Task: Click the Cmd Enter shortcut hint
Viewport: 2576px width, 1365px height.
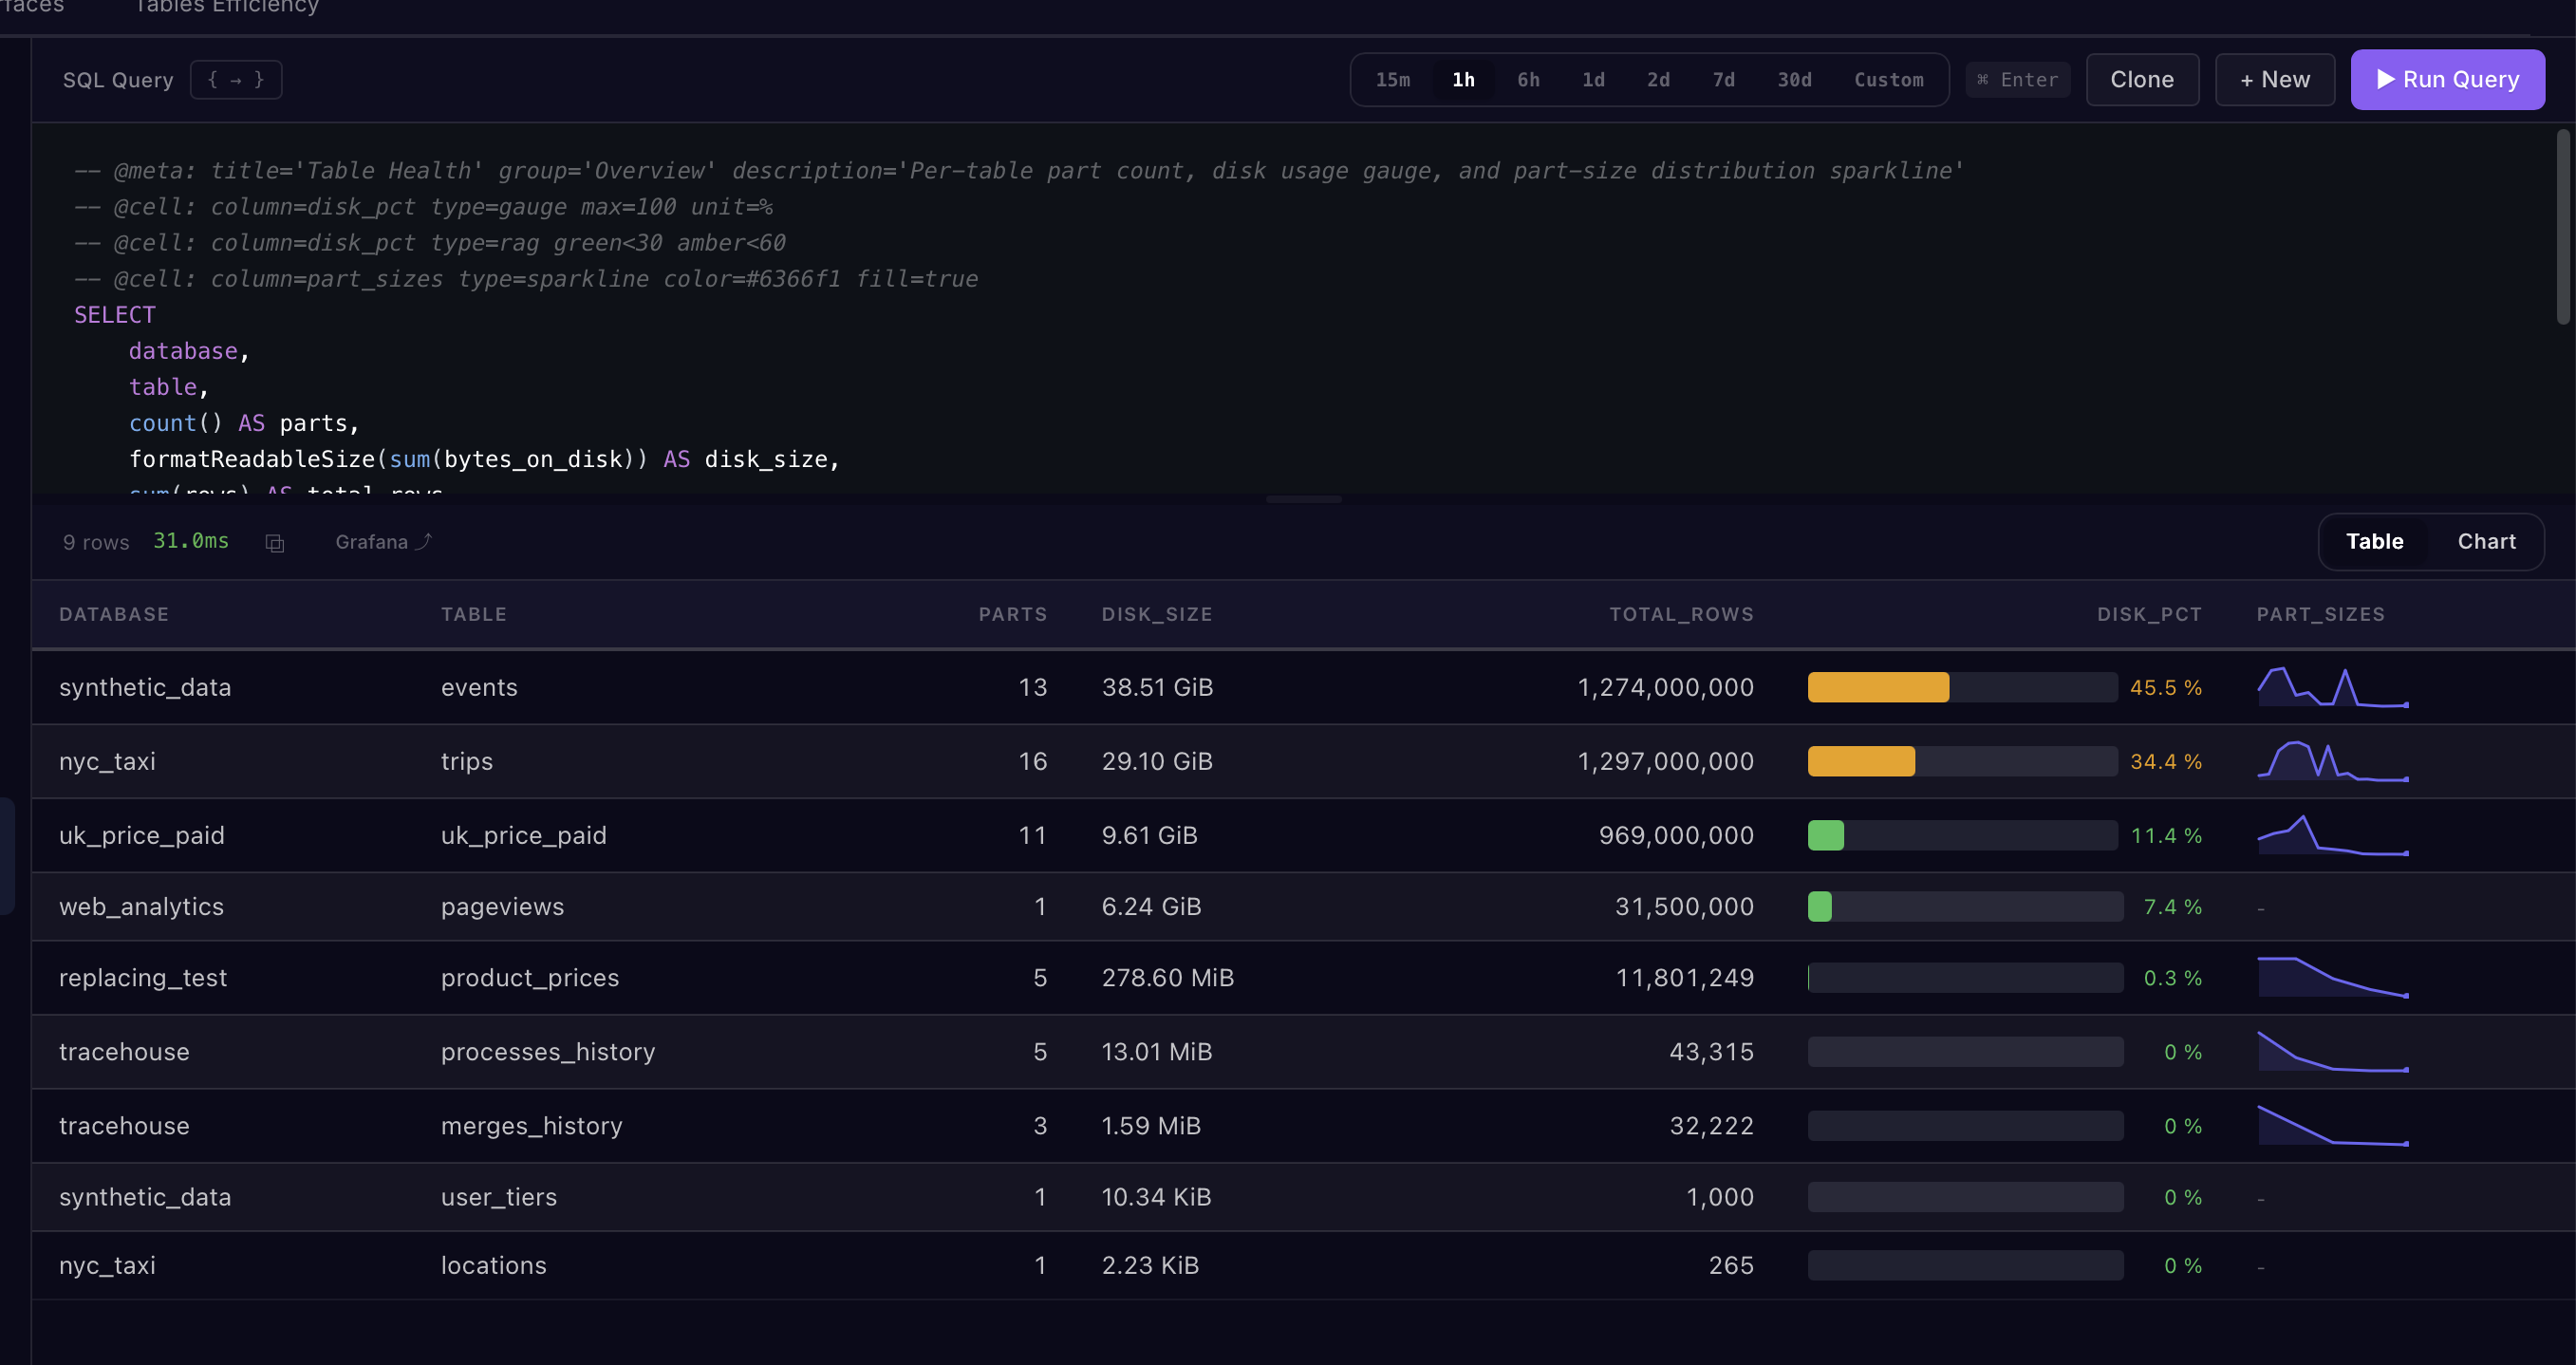Action: [x=2018, y=80]
